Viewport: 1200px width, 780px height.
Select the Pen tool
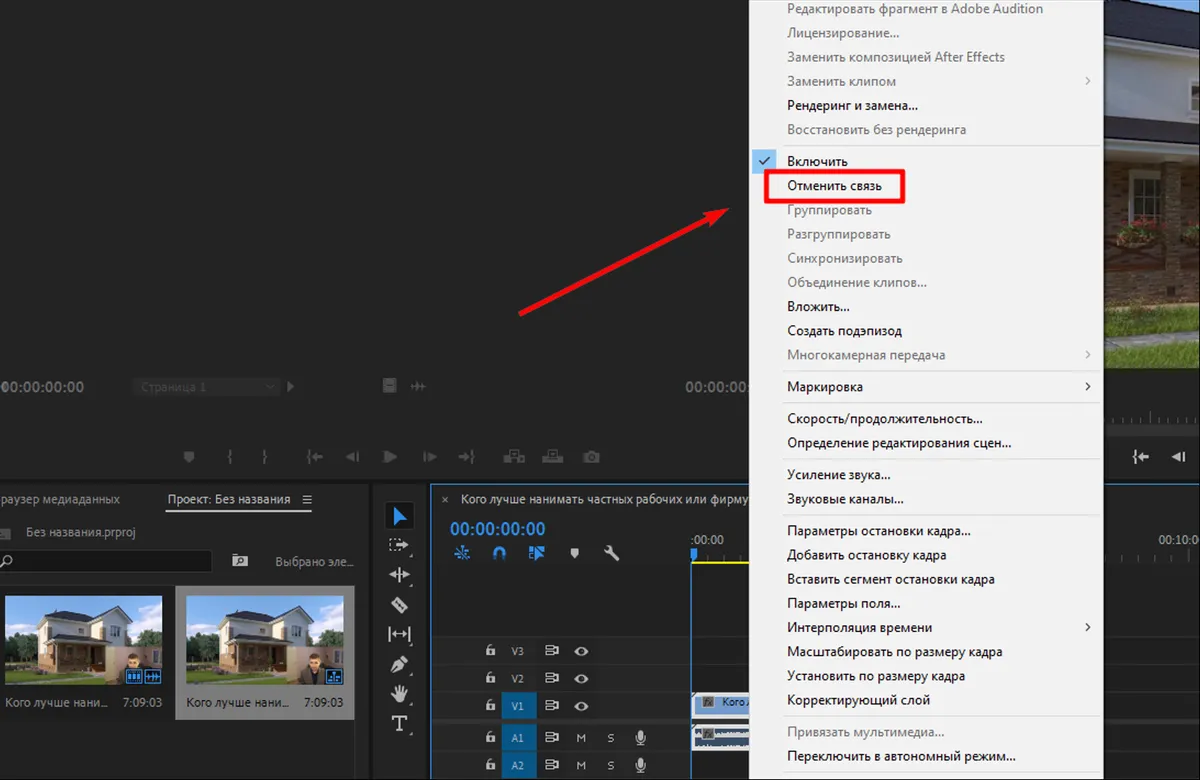[x=399, y=664]
